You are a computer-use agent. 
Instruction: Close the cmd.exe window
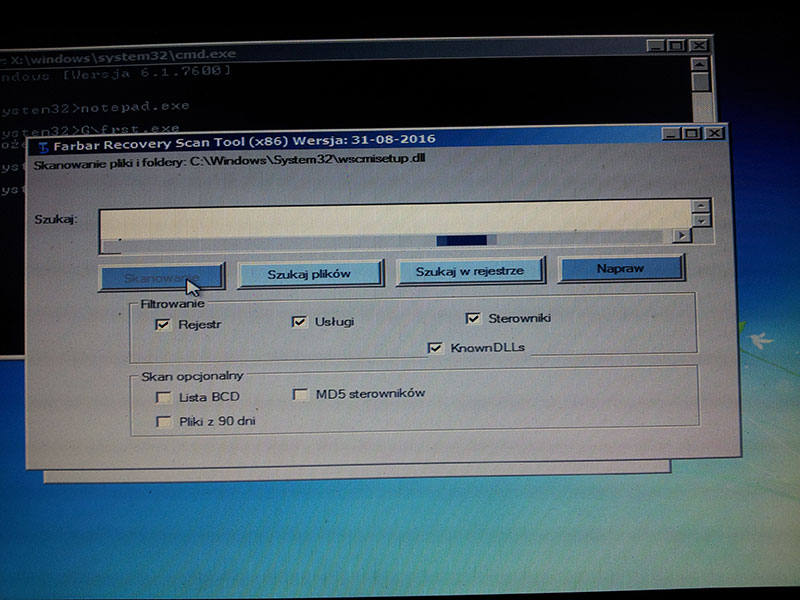click(x=698, y=45)
